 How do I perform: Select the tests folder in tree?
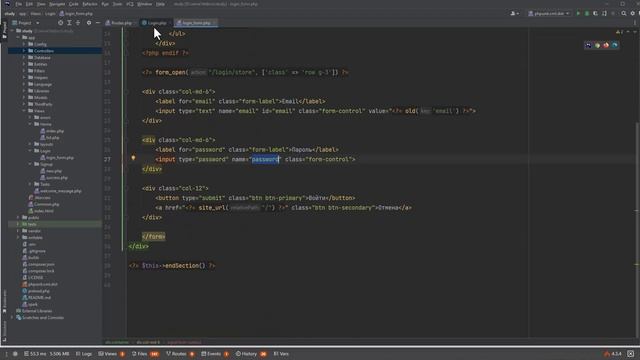(x=55, y=224)
